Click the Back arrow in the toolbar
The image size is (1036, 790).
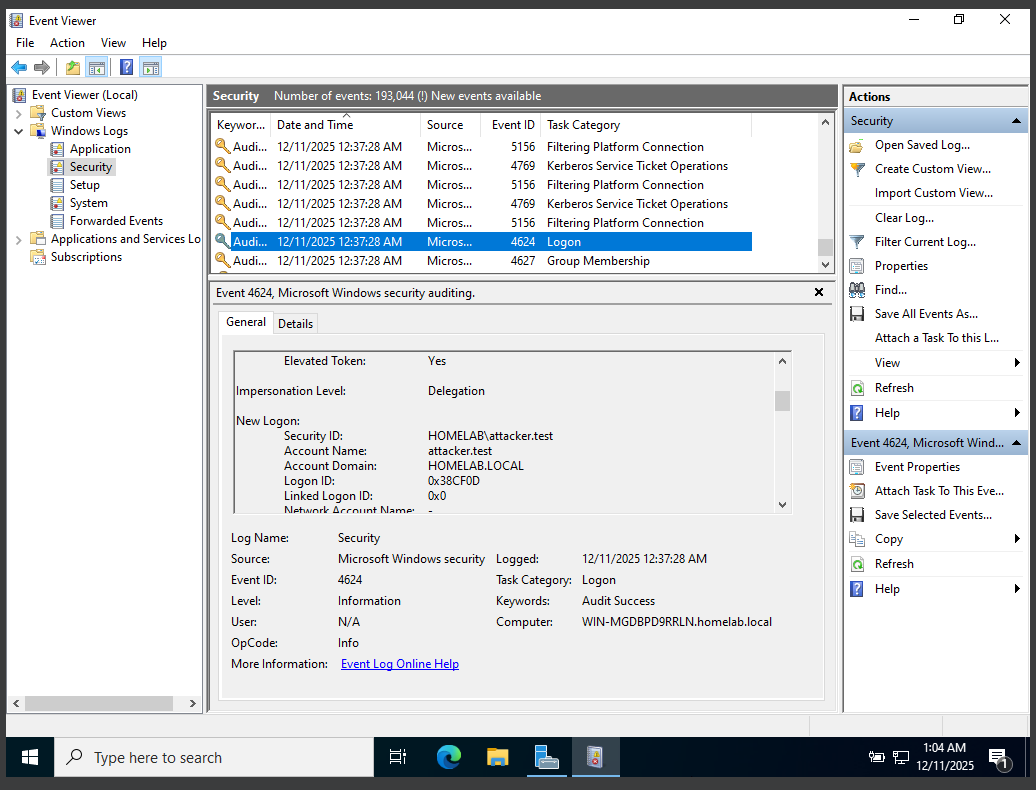tap(19, 68)
